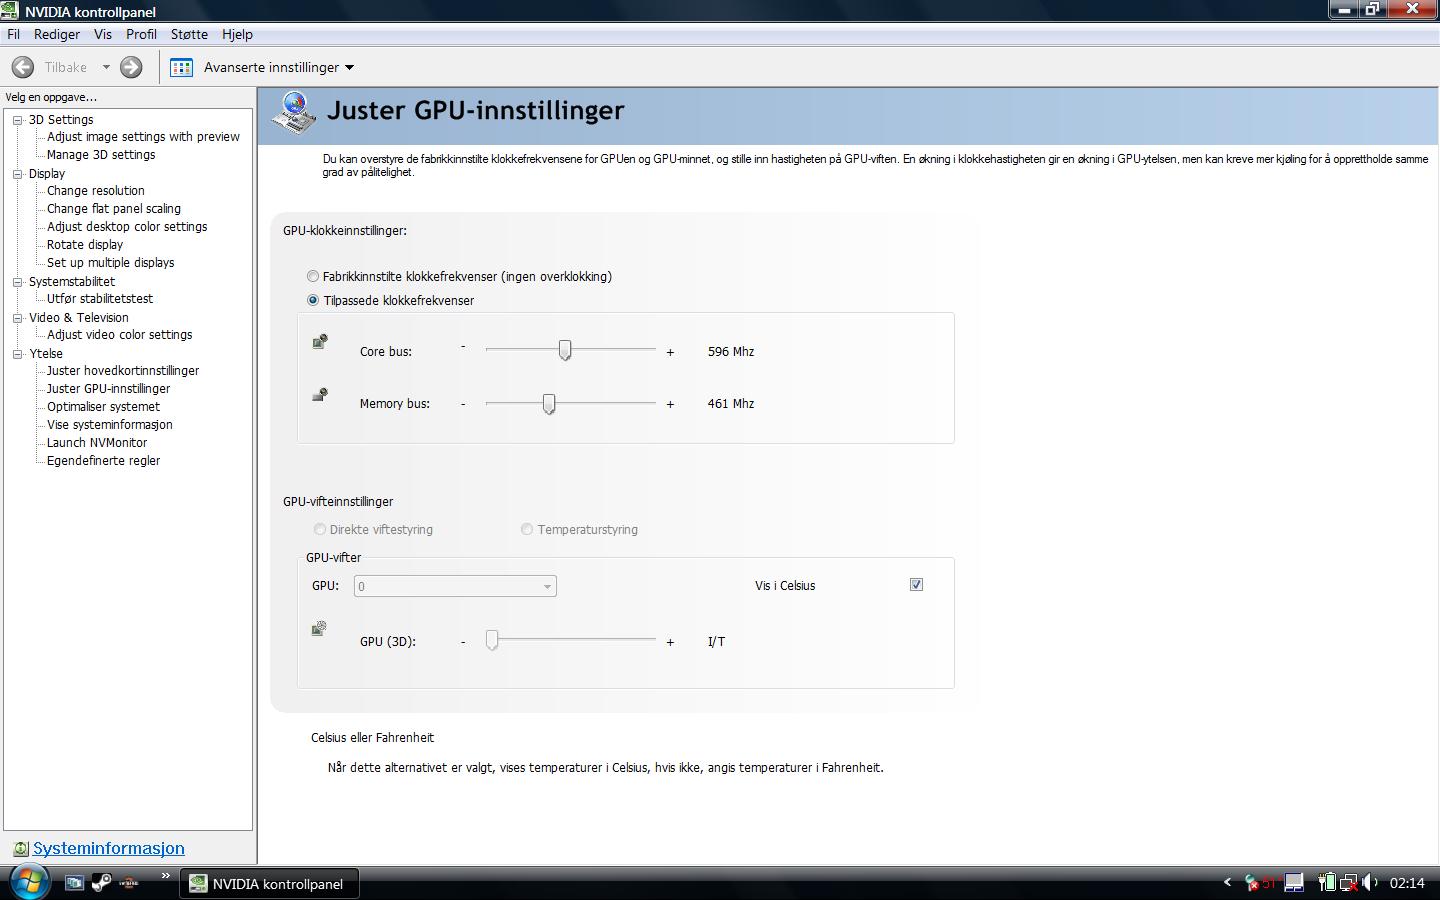Click the volume speaker tray icon

pyautogui.click(x=1370, y=882)
